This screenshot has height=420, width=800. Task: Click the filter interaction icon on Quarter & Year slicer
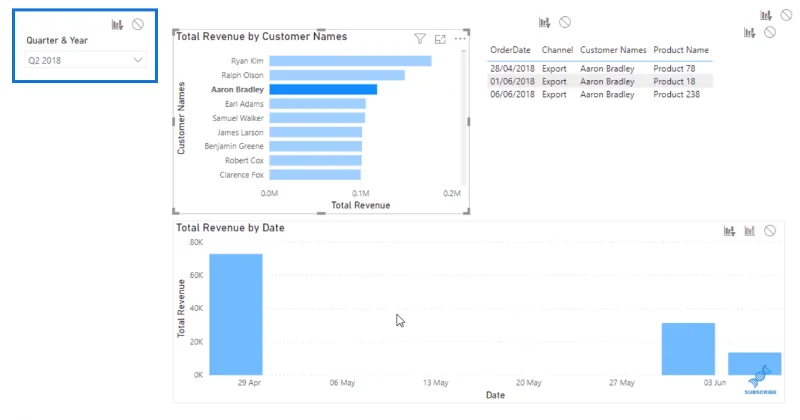tap(117, 24)
